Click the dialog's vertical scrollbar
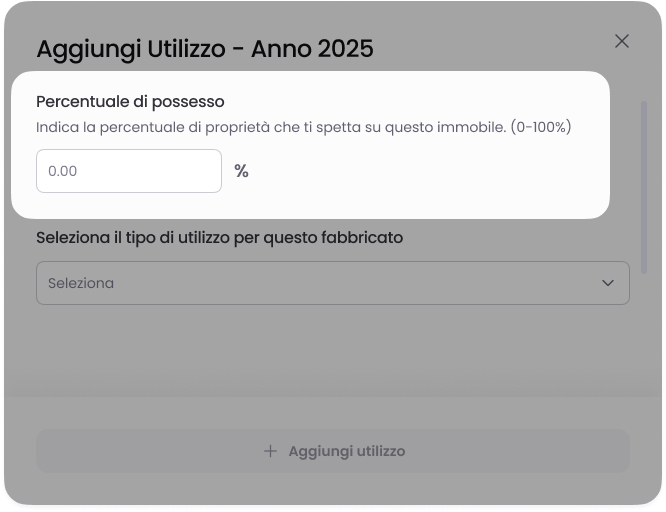This screenshot has width=666, height=512. [x=645, y=180]
